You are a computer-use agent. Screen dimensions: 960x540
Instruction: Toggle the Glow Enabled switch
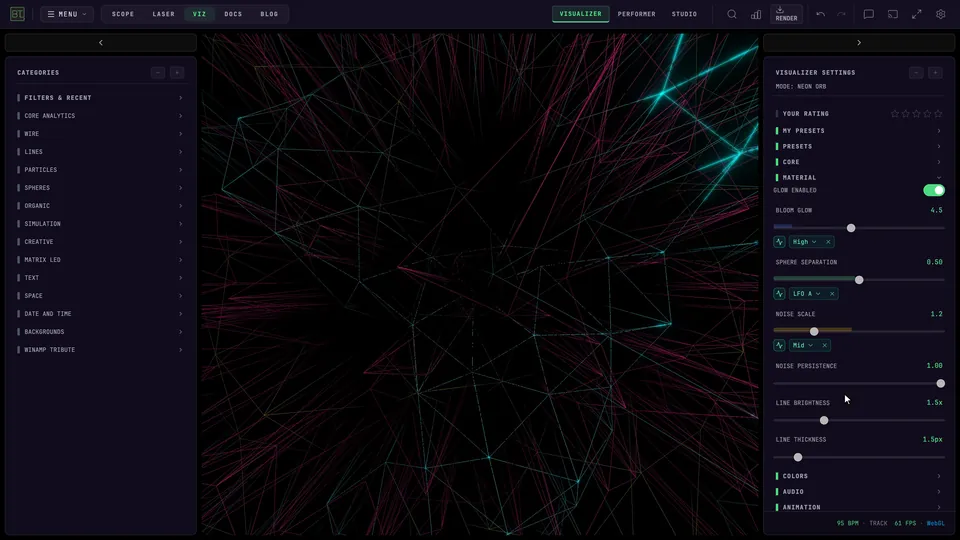click(x=934, y=190)
